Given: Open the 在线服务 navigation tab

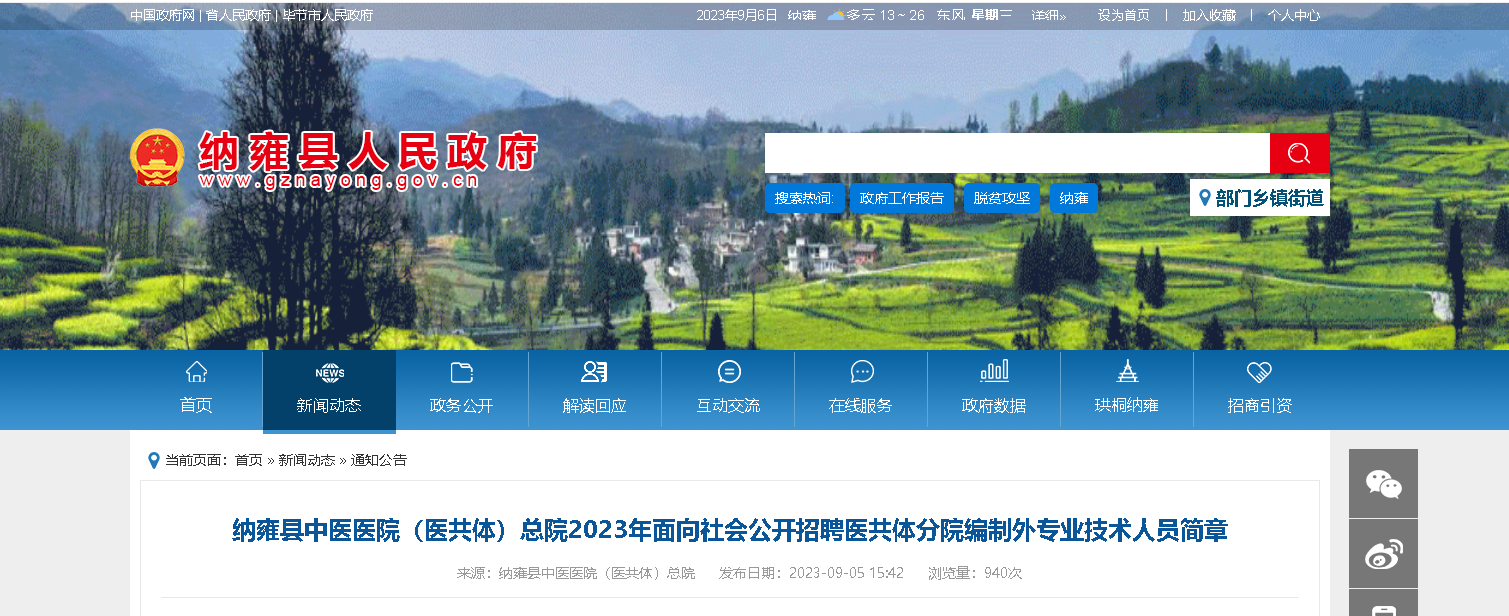Looking at the screenshot, I should coord(861,390).
